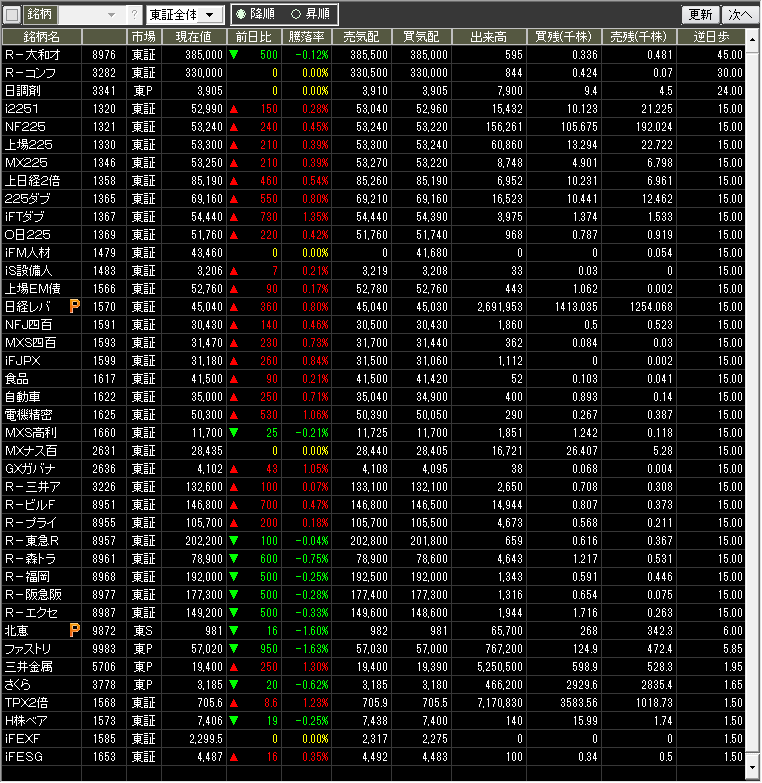762x783 pixels.
Task: Sort by the 逆日歩 column header
Action: click(717, 36)
